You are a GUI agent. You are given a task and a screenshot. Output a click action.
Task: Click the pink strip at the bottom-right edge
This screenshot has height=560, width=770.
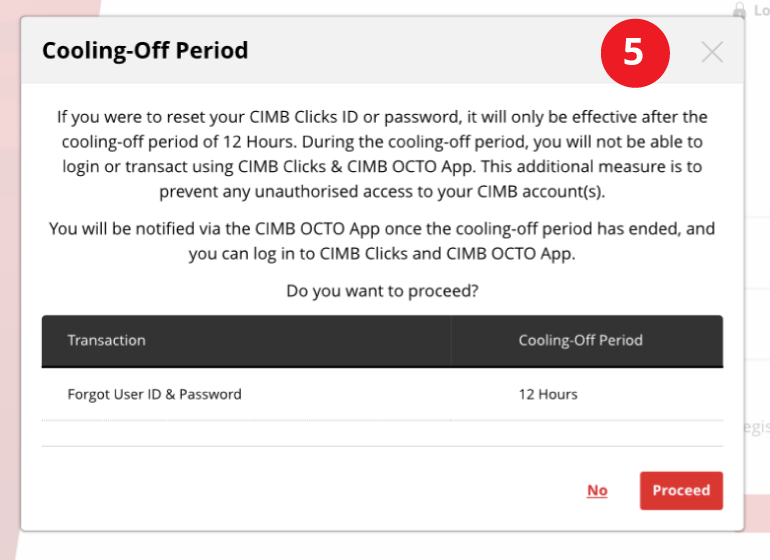point(757,513)
